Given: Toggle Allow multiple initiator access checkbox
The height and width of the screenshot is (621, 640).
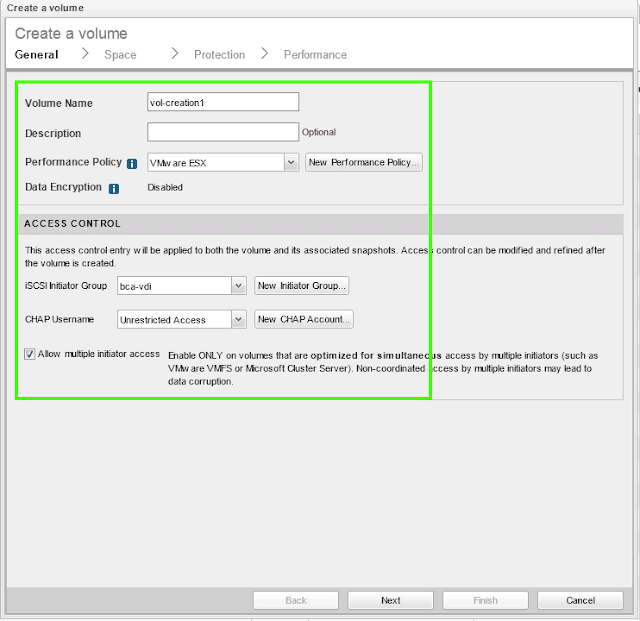Looking at the screenshot, I should [x=29, y=354].
